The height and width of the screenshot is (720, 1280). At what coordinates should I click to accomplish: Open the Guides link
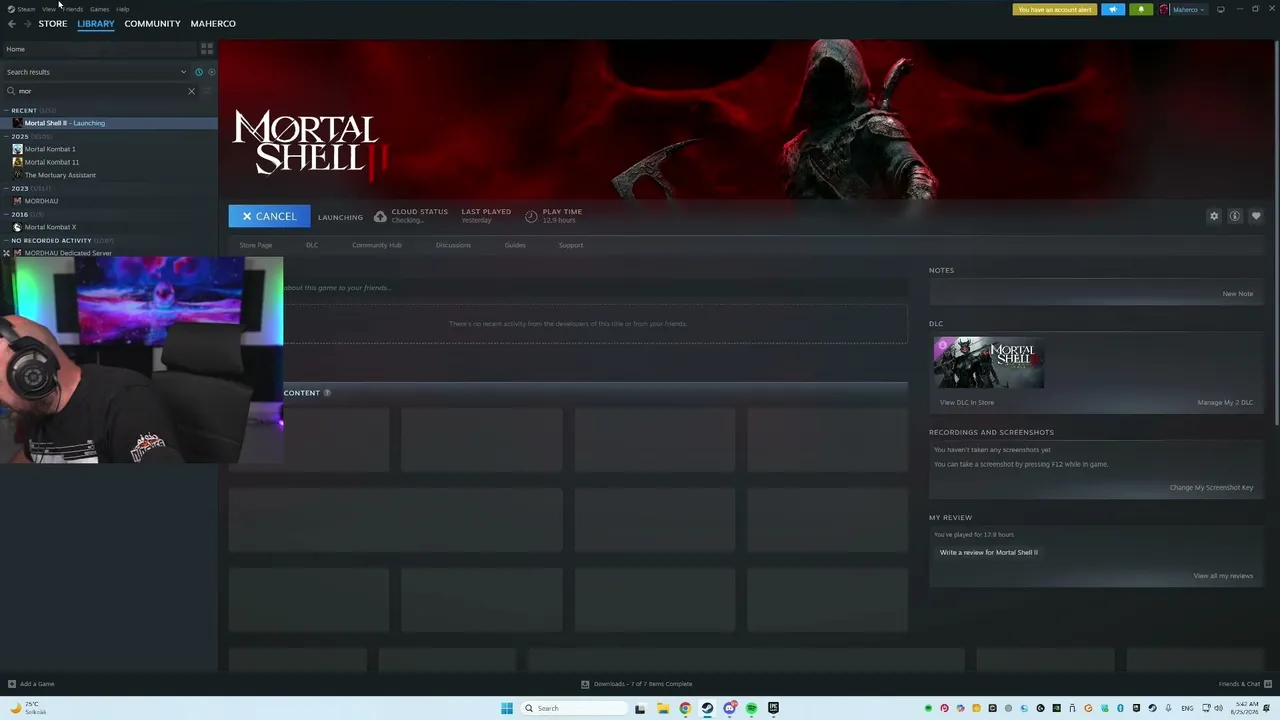(x=515, y=245)
